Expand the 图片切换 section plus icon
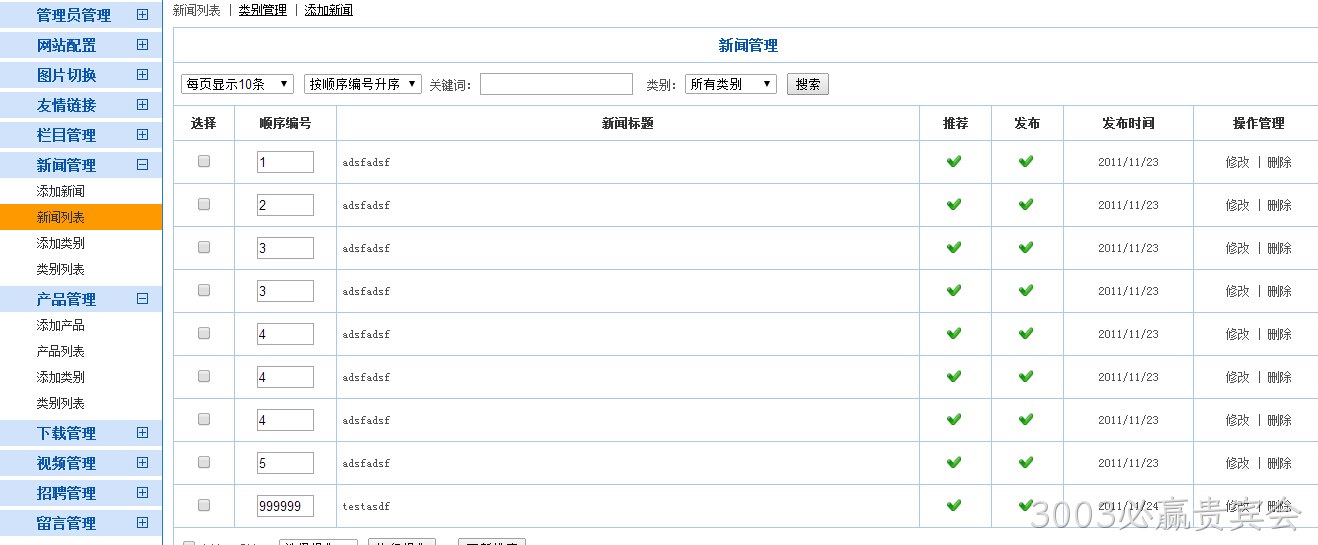 [142, 75]
